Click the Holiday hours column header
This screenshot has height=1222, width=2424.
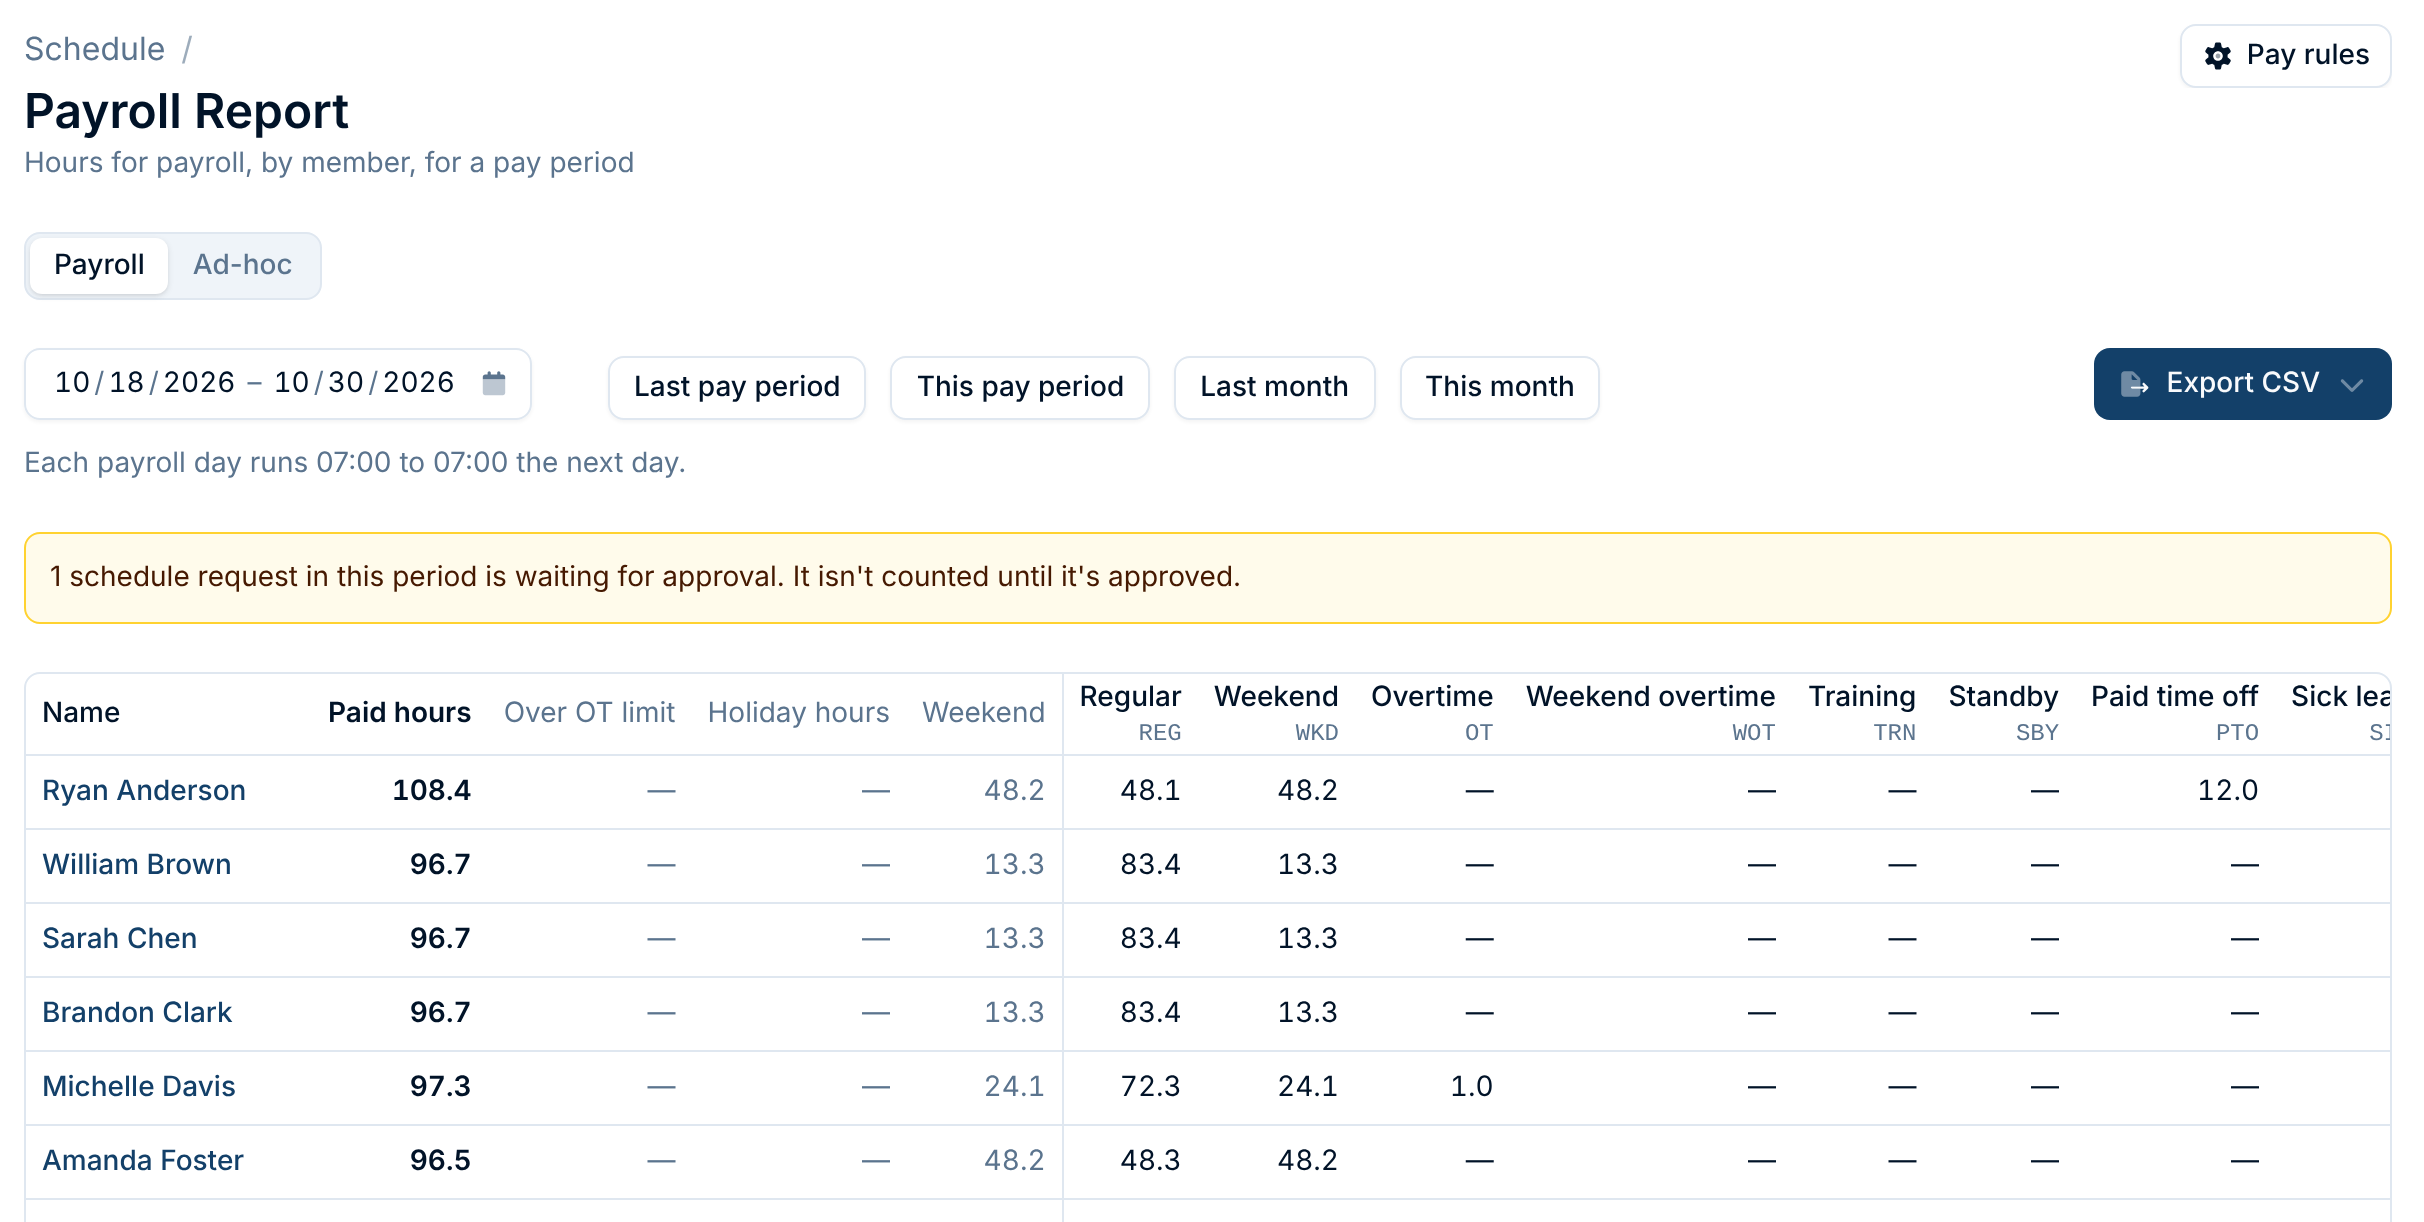click(798, 713)
